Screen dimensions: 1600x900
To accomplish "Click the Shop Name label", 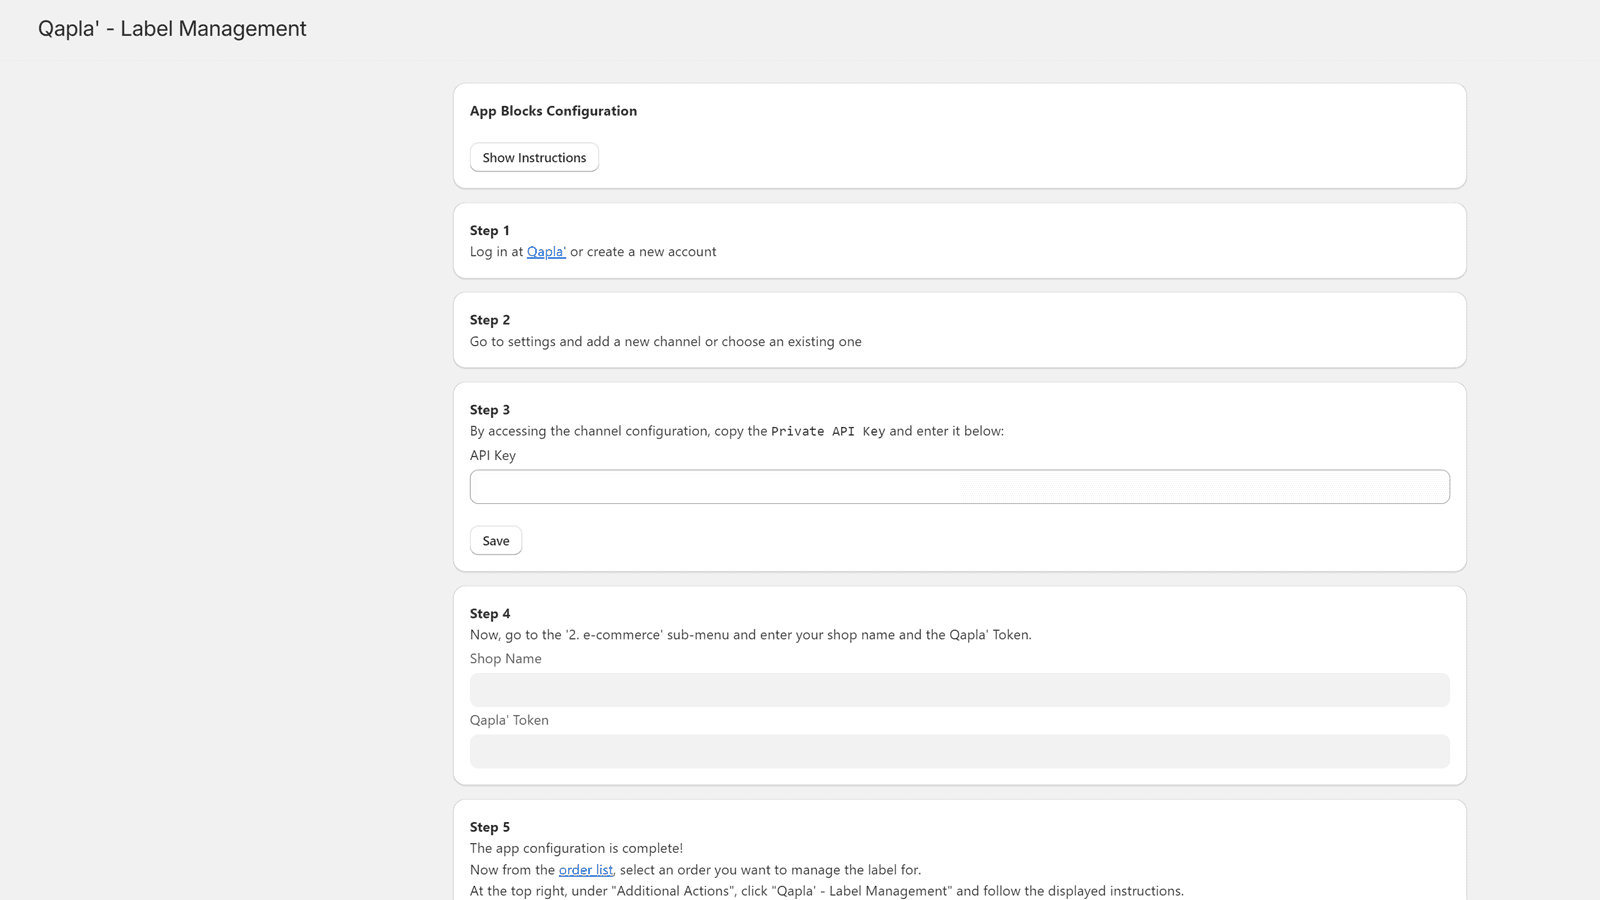I will pyautogui.click(x=505, y=659).
